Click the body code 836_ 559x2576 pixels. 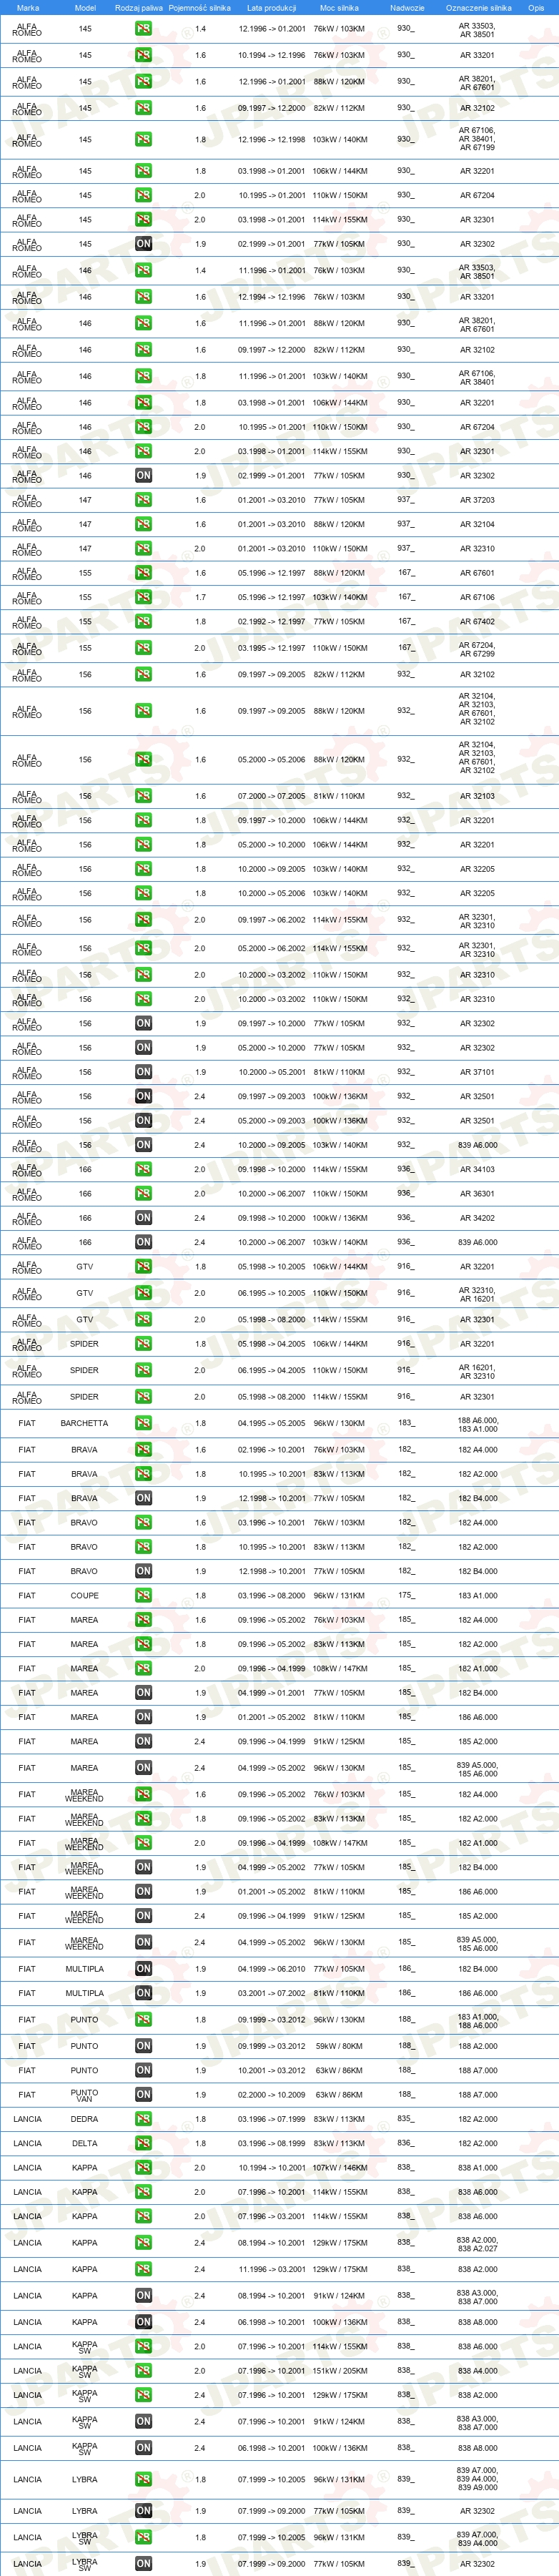tap(405, 2143)
